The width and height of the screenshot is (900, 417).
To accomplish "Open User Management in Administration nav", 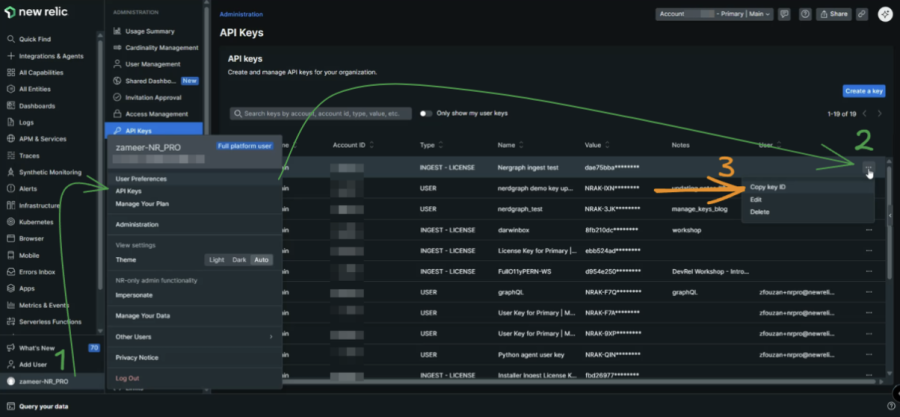I will tap(153, 64).
